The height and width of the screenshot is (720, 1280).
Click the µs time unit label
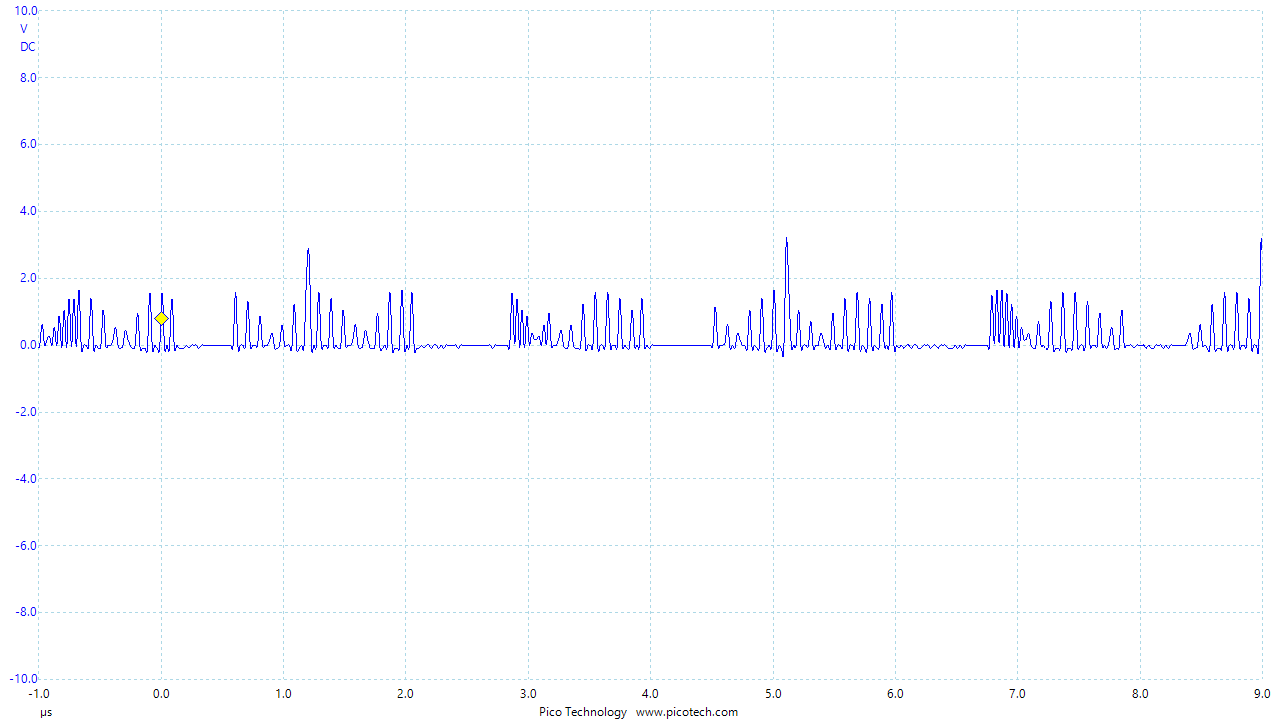[x=46, y=712]
